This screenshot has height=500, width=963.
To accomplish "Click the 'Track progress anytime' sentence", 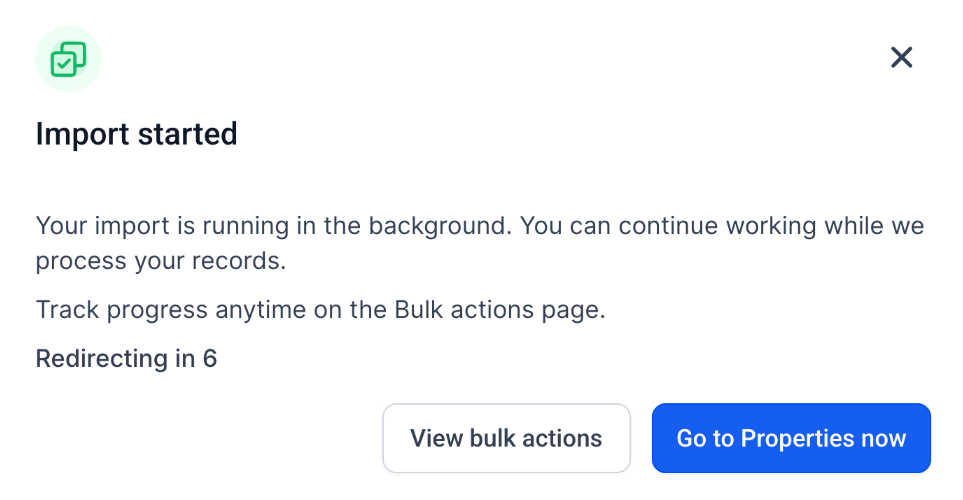I will (x=320, y=310).
